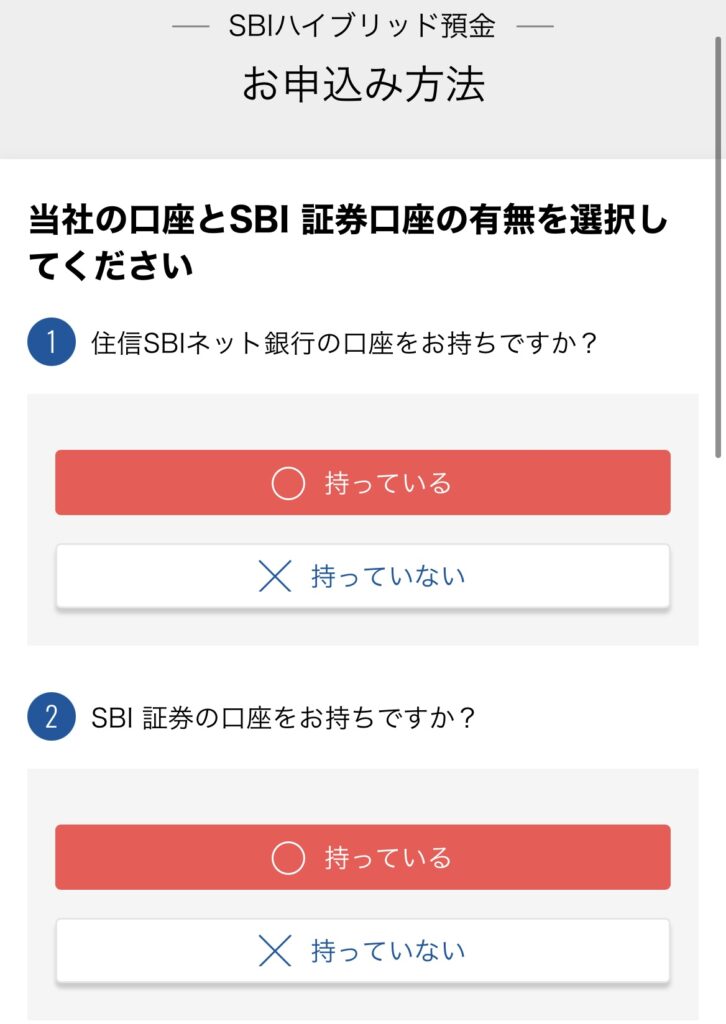Choose 持っていない for SBI証券 account question
Image resolution: width=726 pixels, height=1024 pixels.
pos(362,950)
